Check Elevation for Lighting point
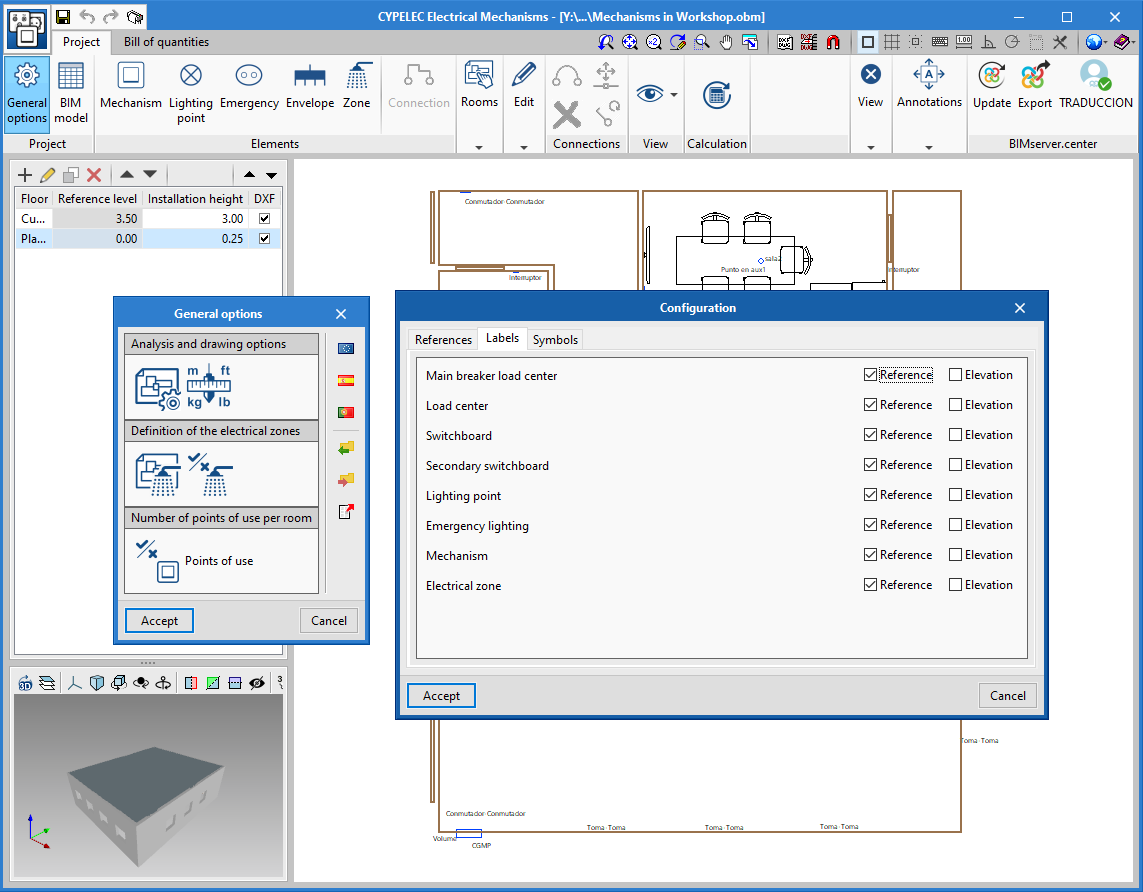The image size is (1143, 892). click(955, 494)
